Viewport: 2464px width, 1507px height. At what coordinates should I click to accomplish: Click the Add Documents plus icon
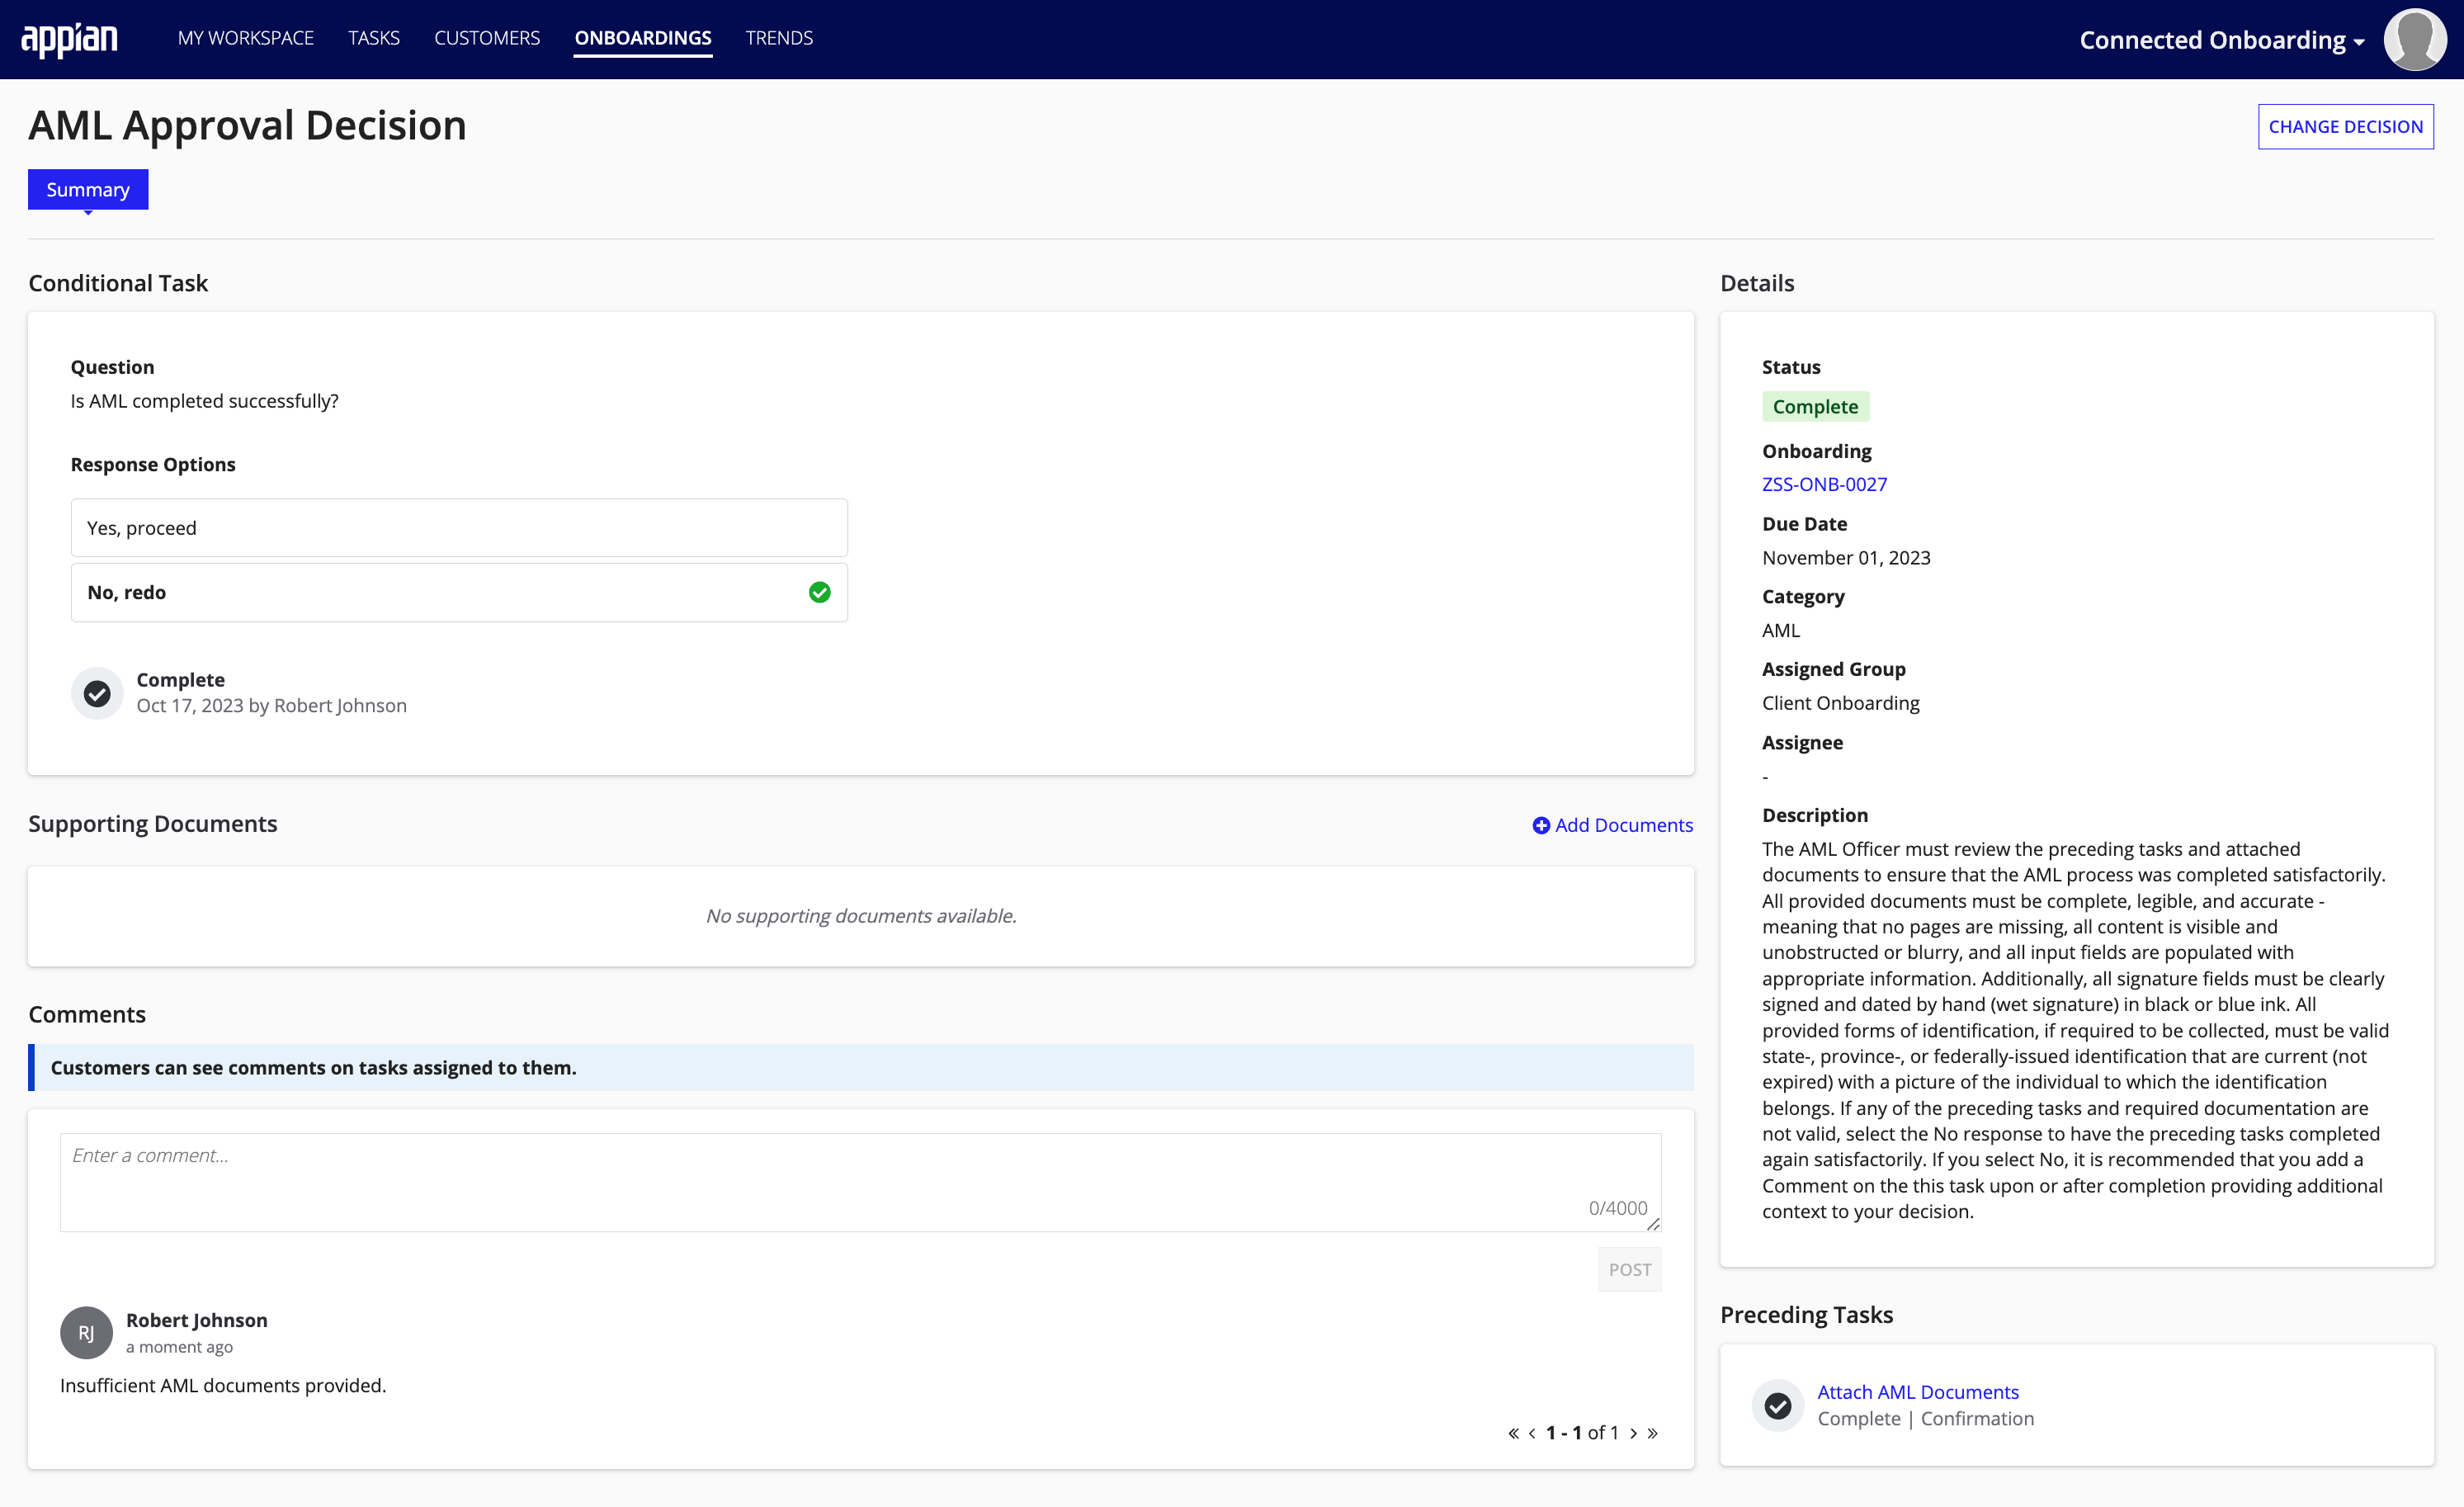click(x=1541, y=824)
